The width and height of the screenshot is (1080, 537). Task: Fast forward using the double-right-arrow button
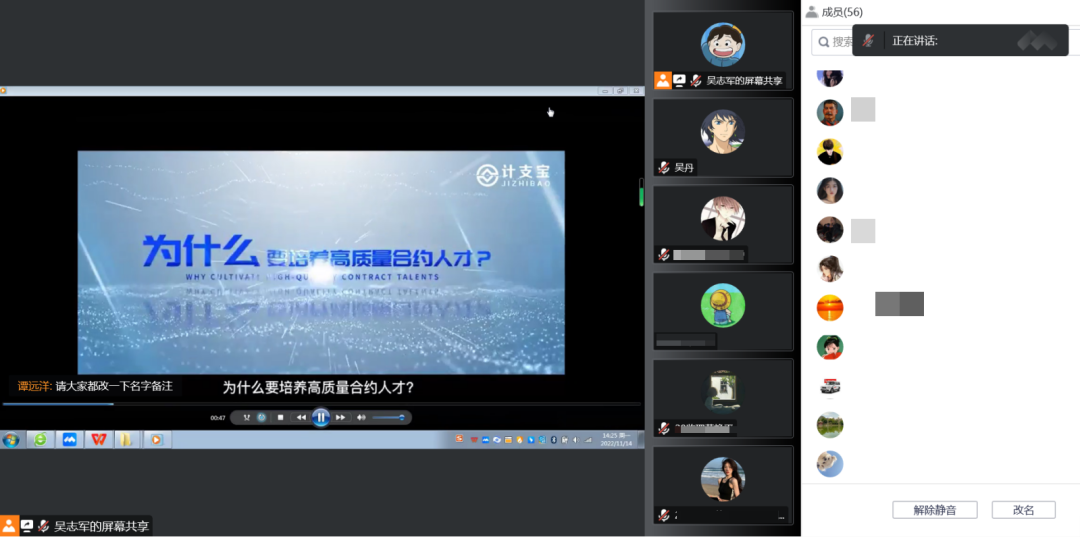pyautogui.click(x=340, y=417)
